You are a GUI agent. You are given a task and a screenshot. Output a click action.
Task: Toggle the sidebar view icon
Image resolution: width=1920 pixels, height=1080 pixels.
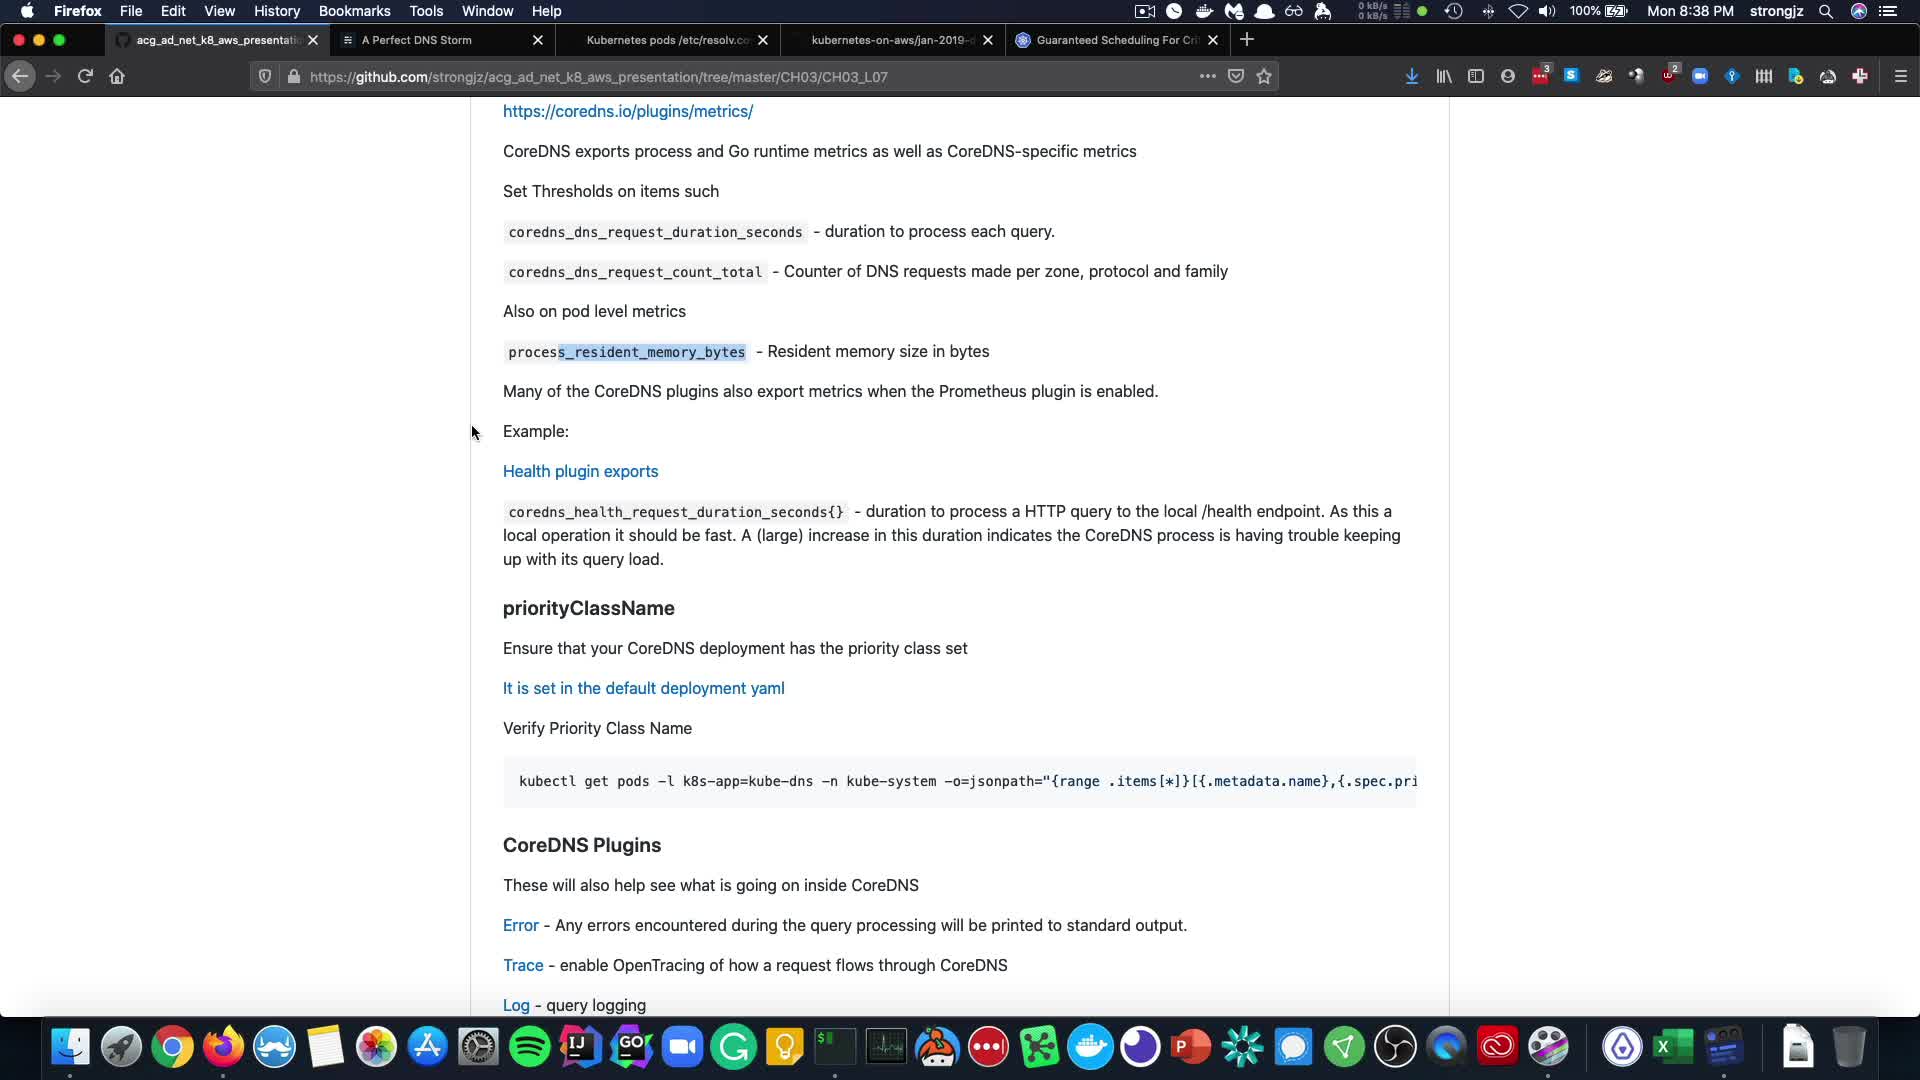[1476, 76]
